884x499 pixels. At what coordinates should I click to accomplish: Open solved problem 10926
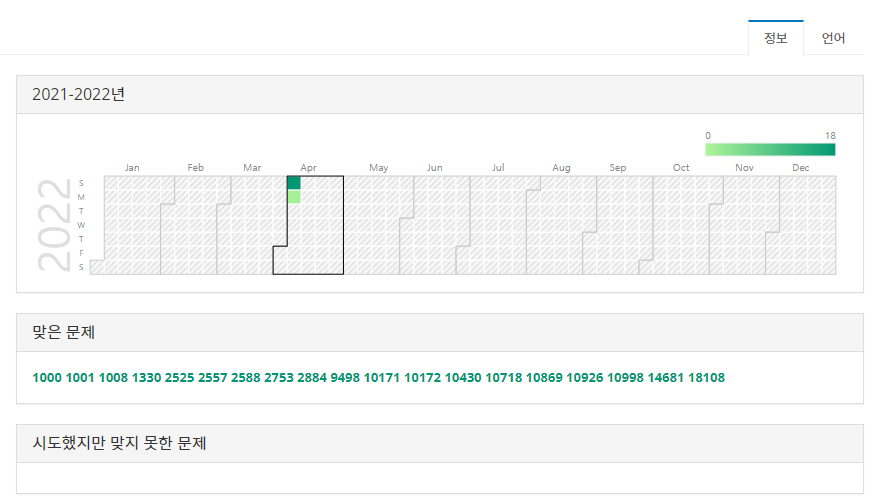(x=585, y=378)
